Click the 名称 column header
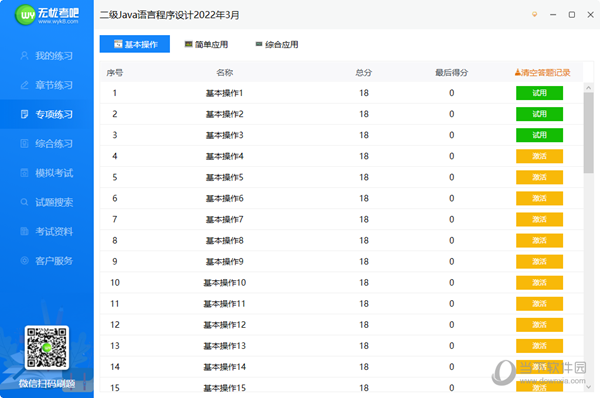Screen dimensions: 600x398 tap(225, 72)
